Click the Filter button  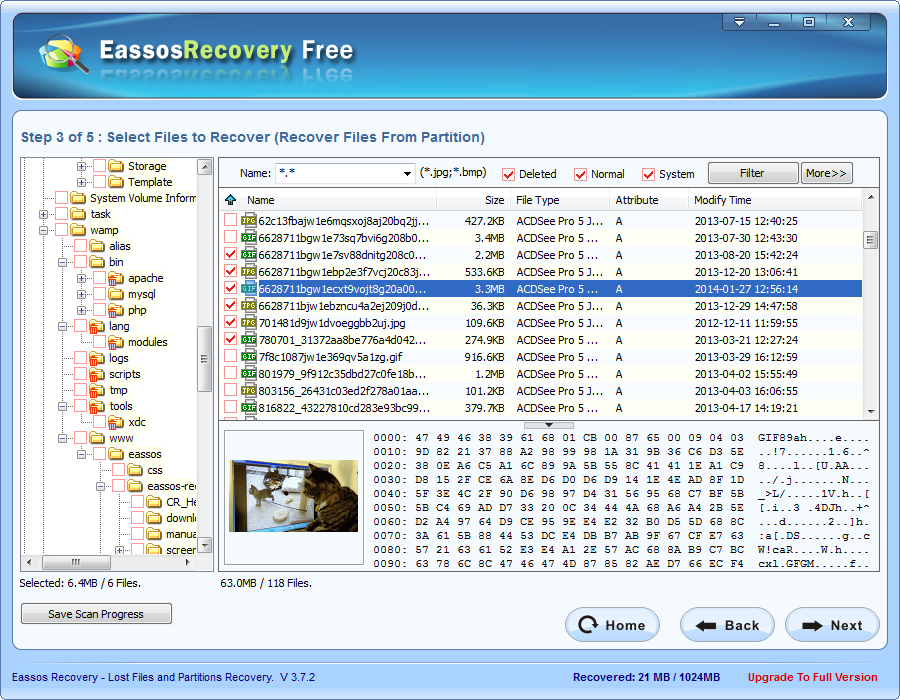click(752, 173)
